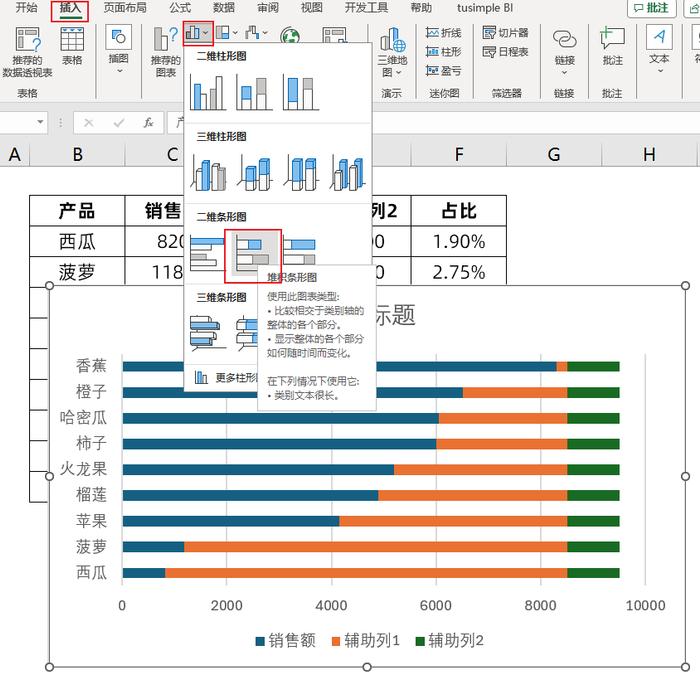
Task: Click the 批注 comment icon in ribbon
Action: tap(612, 46)
